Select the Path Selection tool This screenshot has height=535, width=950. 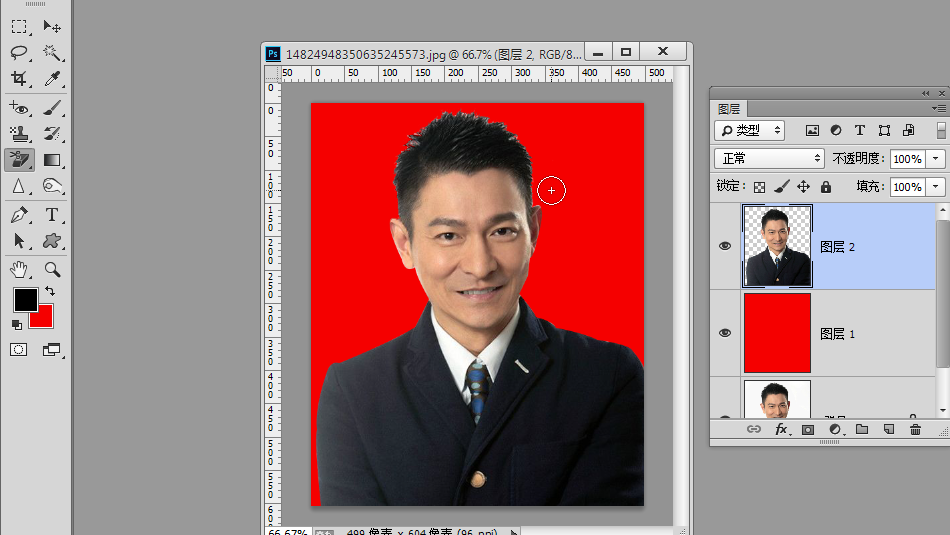19,241
